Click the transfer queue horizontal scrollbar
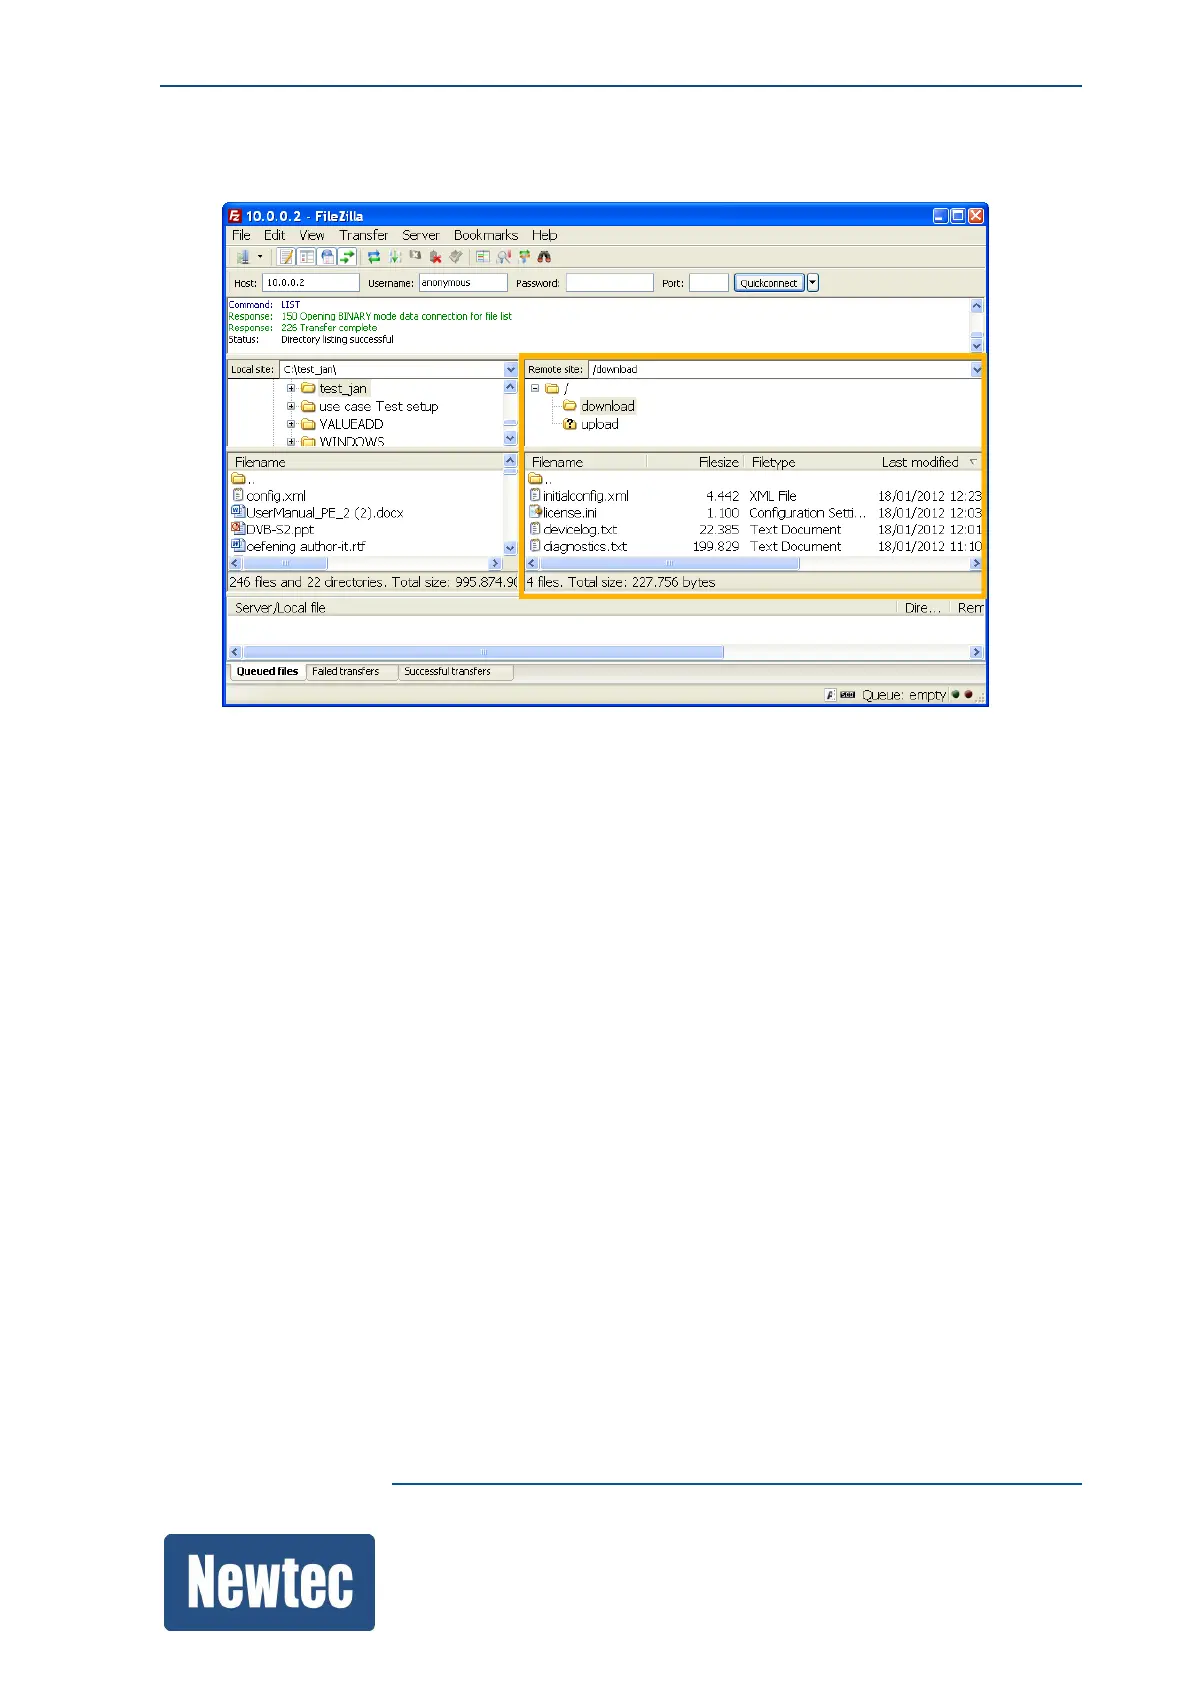 pos(606,652)
